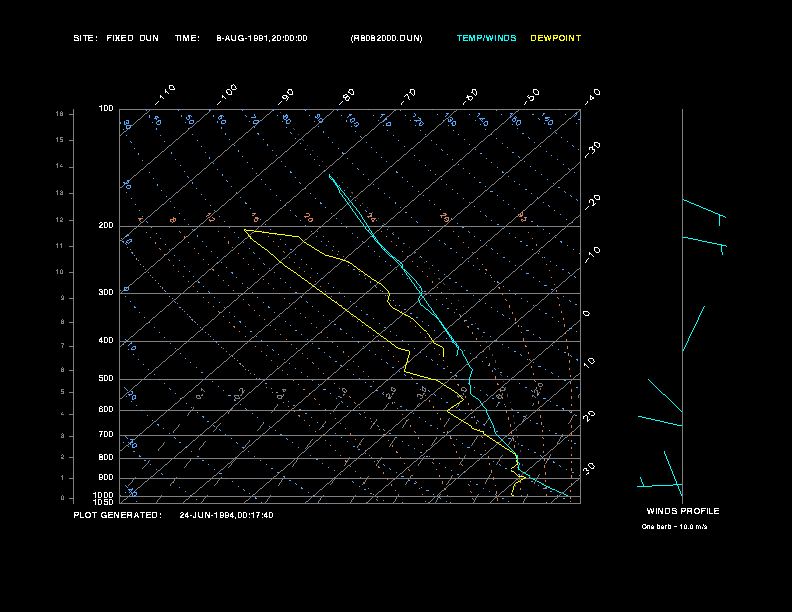
Task: Click the -30 isotherm label on right axis
Action: [592, 149]
